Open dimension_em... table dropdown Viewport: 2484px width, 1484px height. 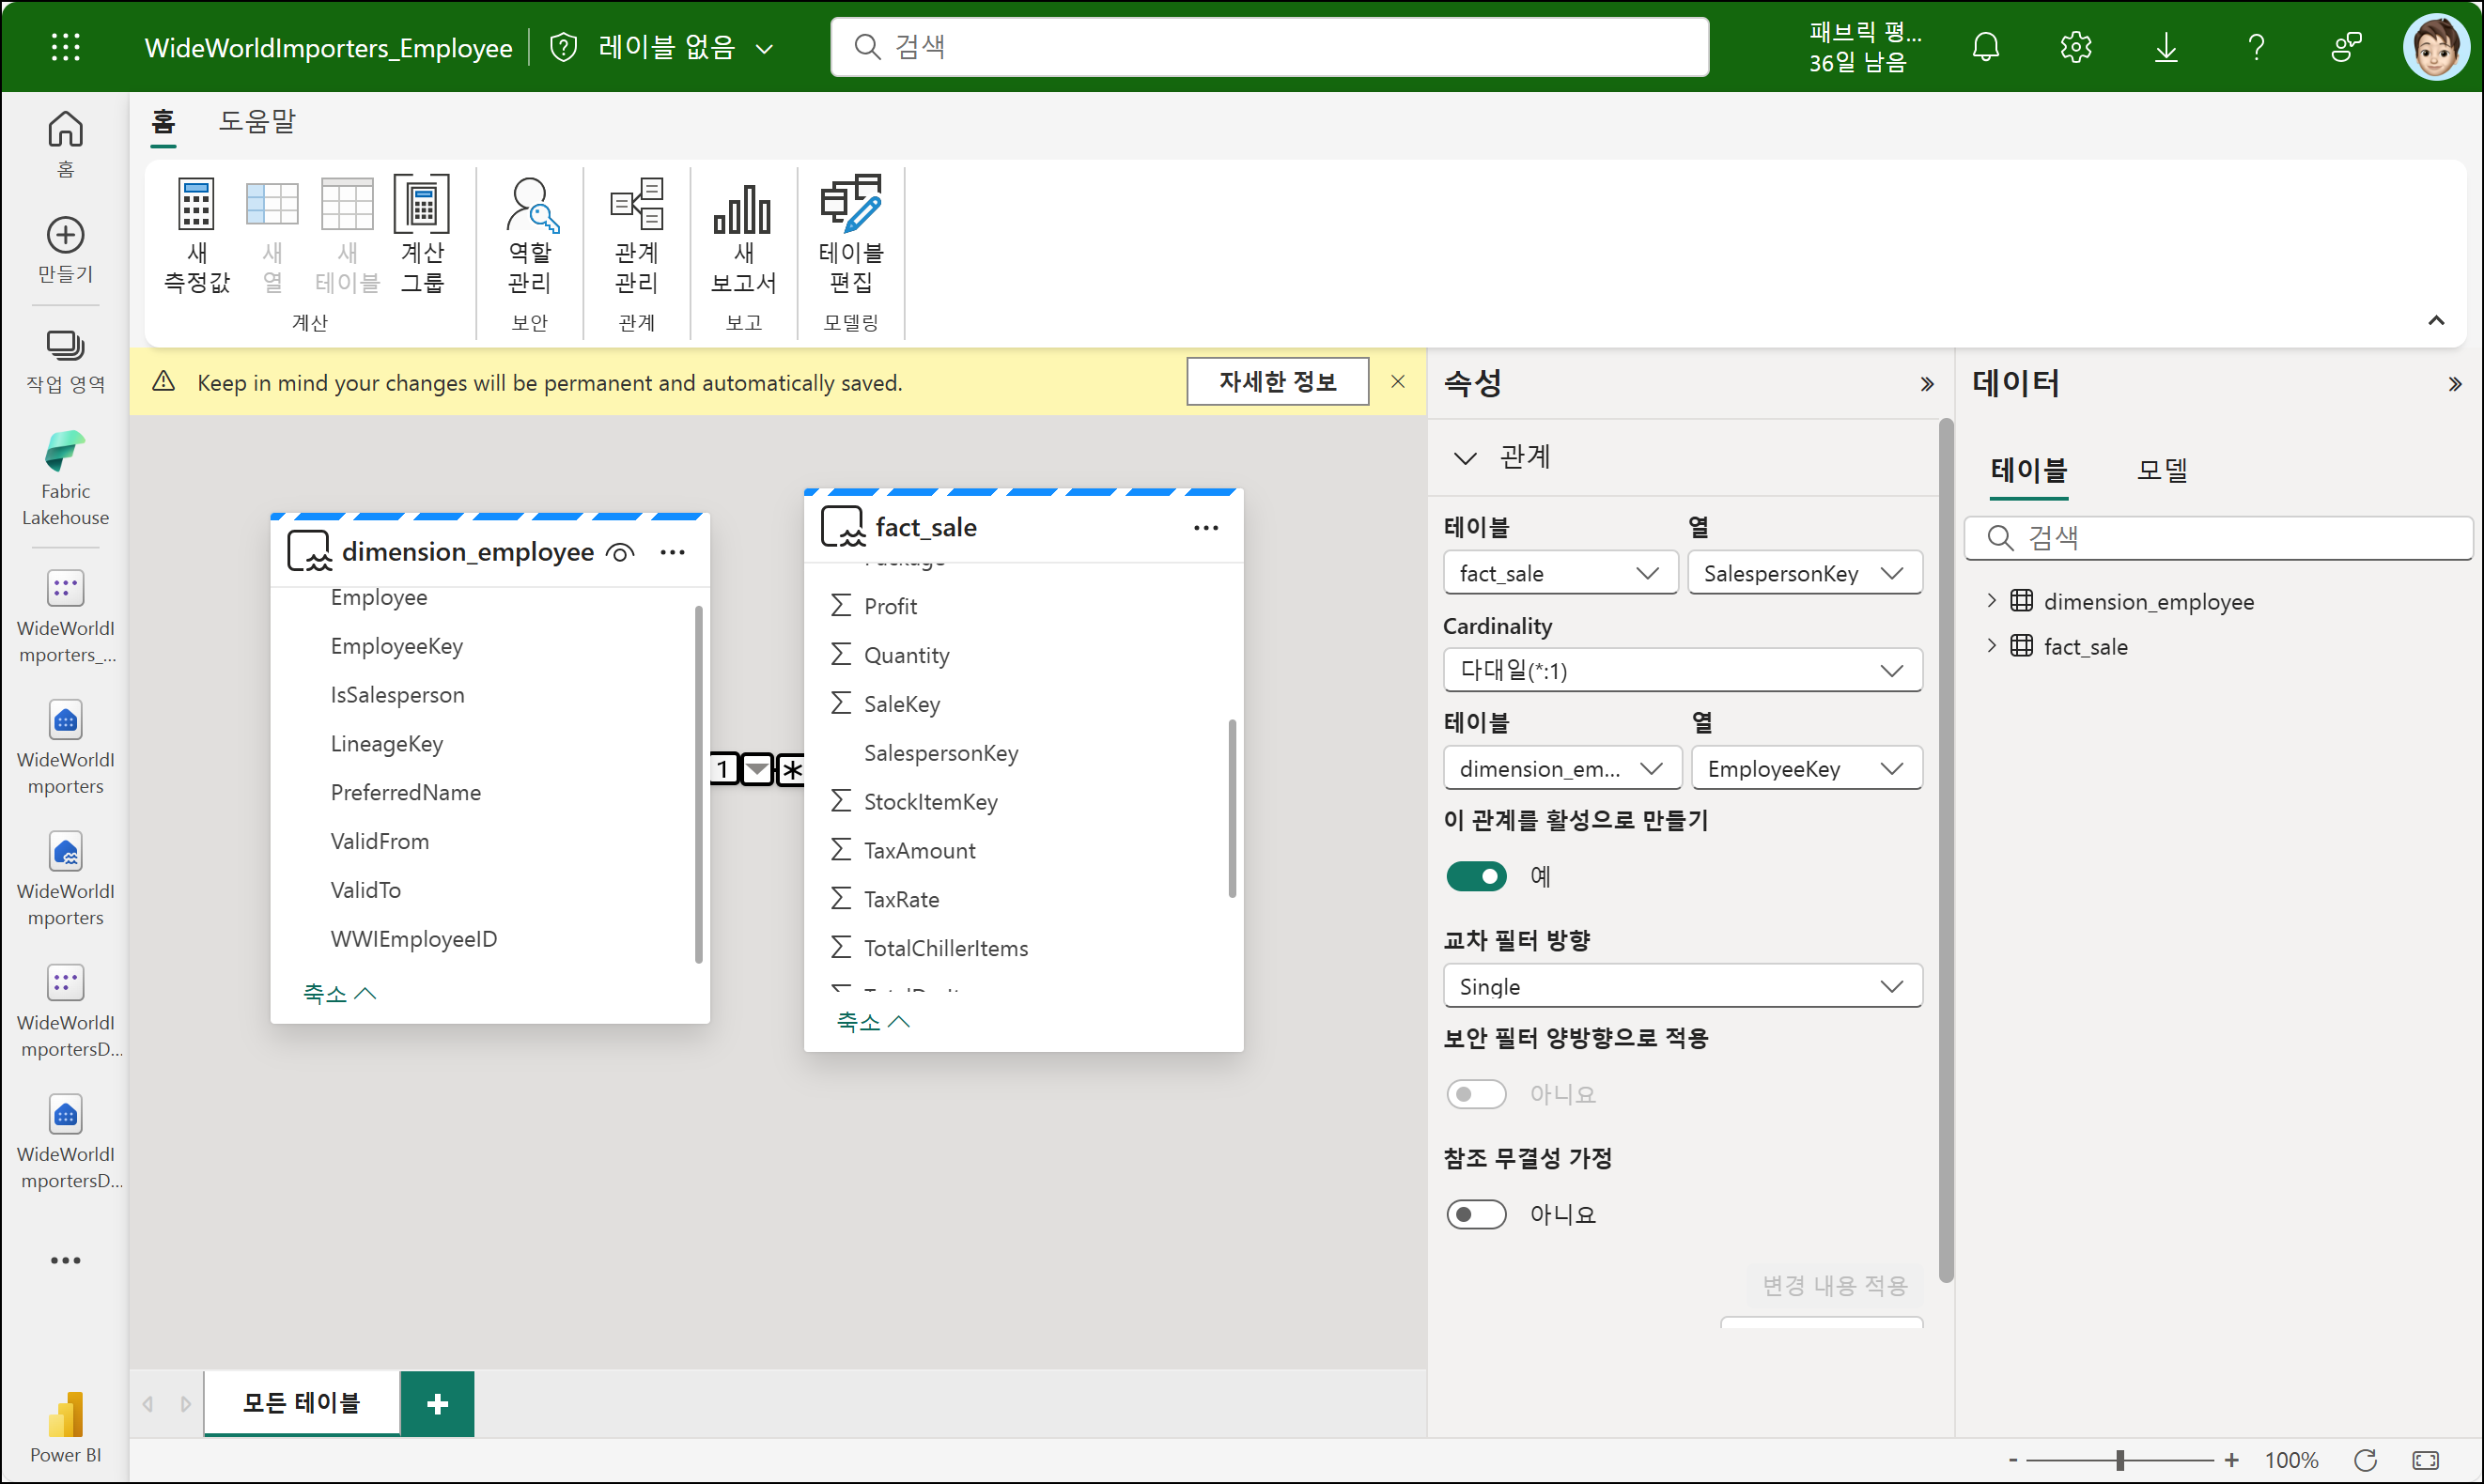(x=1562, y=768)
